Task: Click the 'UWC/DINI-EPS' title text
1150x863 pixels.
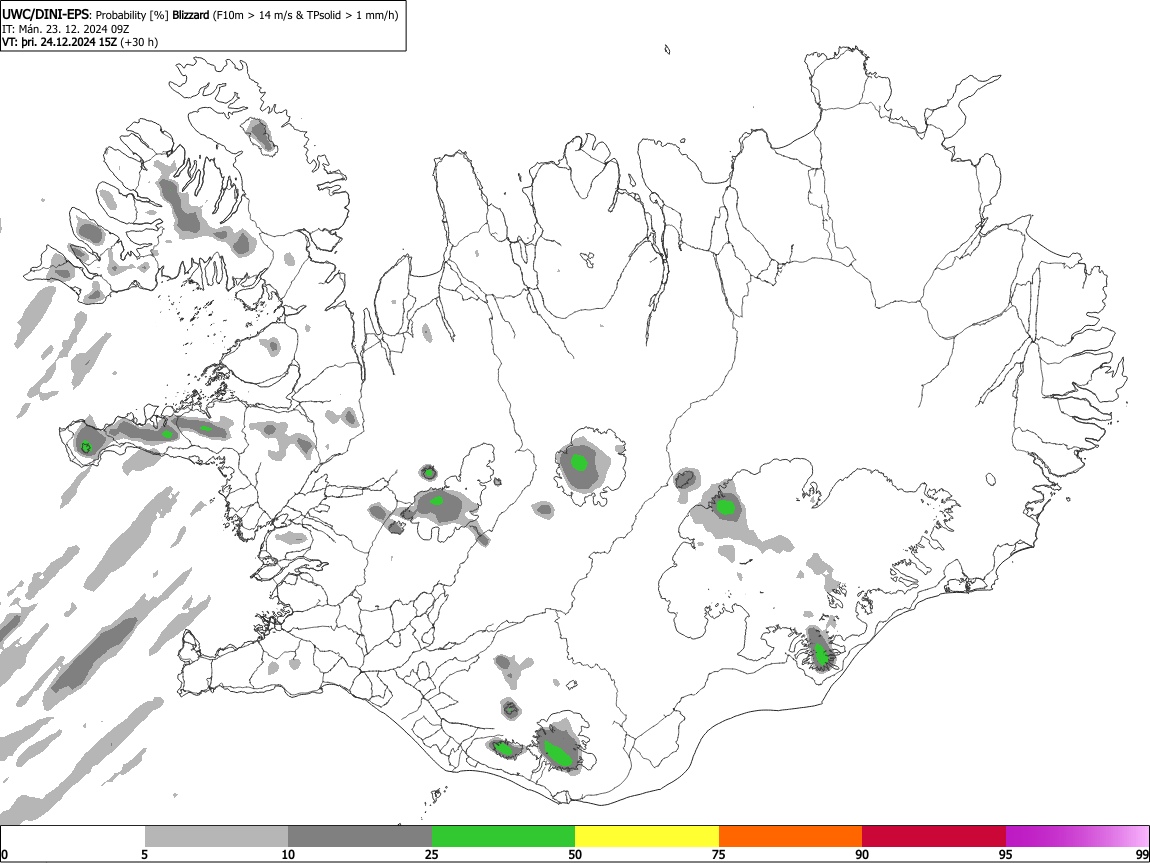Action: [45, 15]
